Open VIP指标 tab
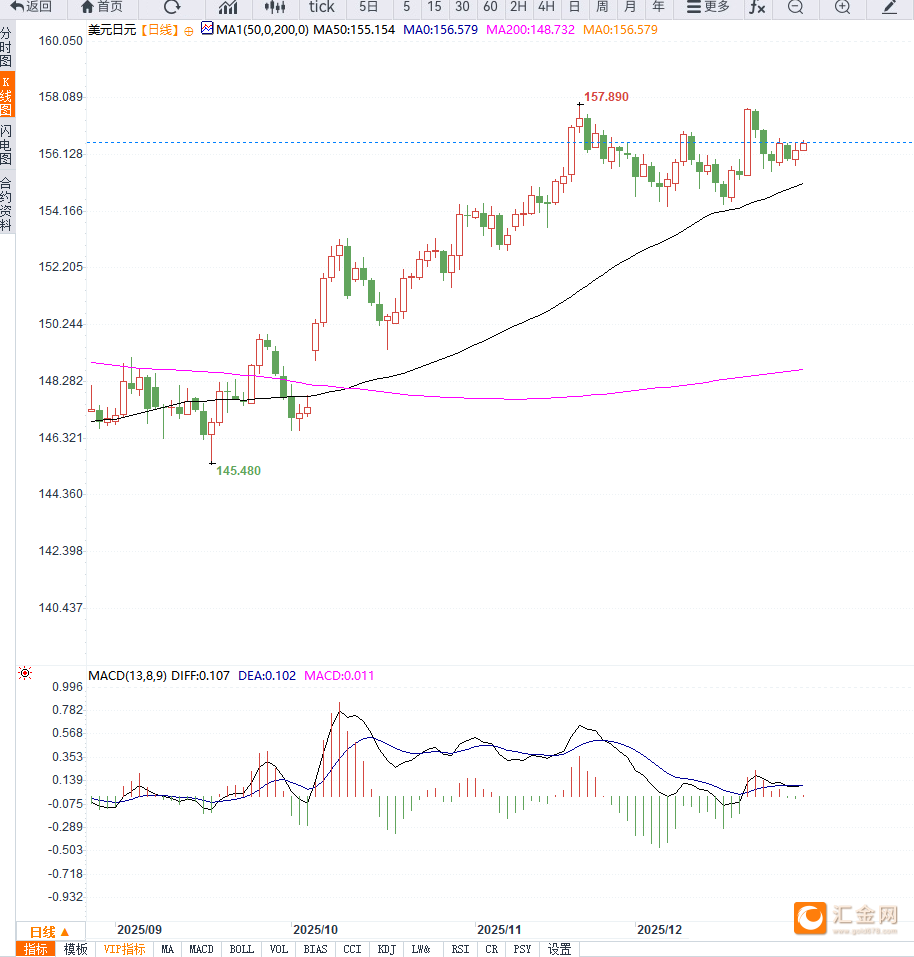This screenshot has width=914, height=957. (x=124, y=949)
